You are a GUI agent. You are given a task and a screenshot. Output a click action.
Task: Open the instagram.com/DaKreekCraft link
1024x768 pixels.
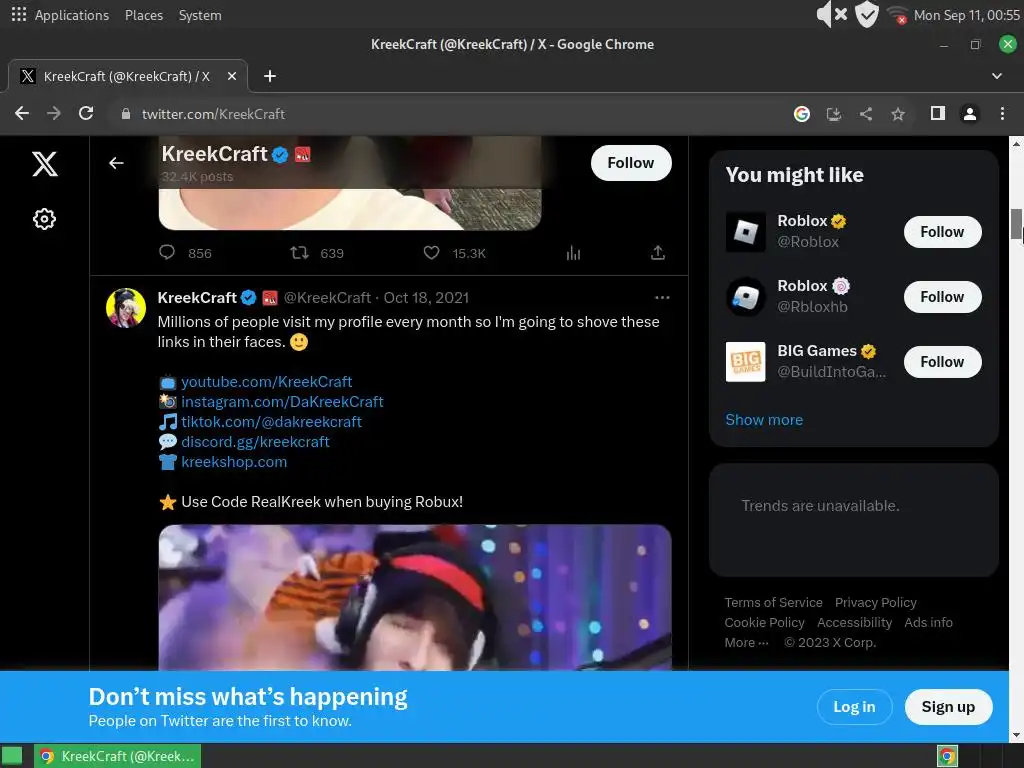coord(282,402)
